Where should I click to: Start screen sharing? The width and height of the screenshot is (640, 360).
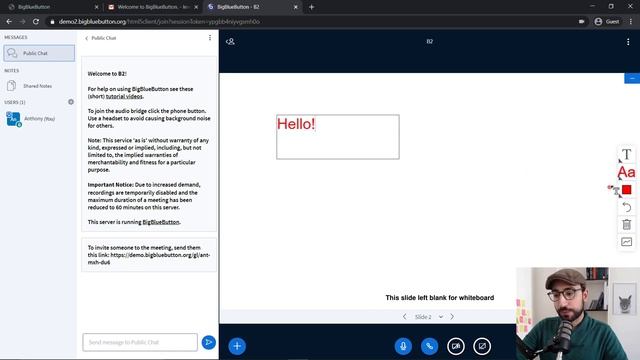click(x=482, y=346)
